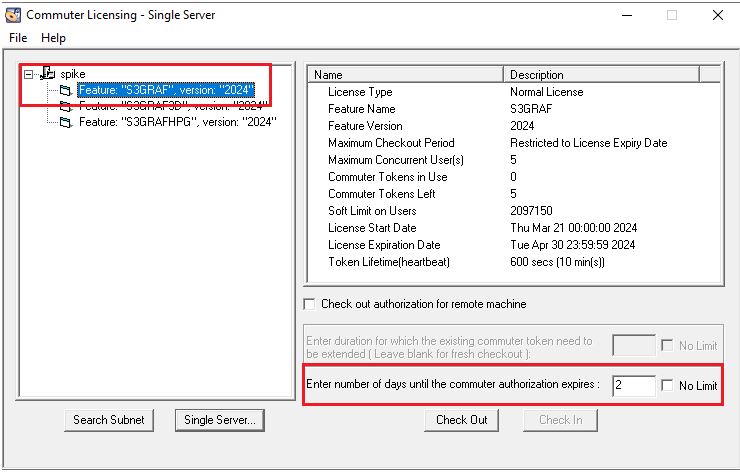Screen dimensions: 740x472
Task: Select the License Type row
Action: click(514, 92)
